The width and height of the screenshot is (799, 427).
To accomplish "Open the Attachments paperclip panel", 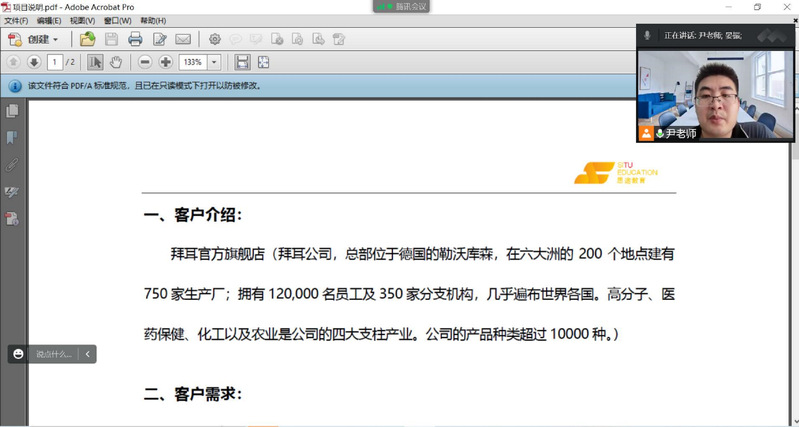I will point(12,165).
